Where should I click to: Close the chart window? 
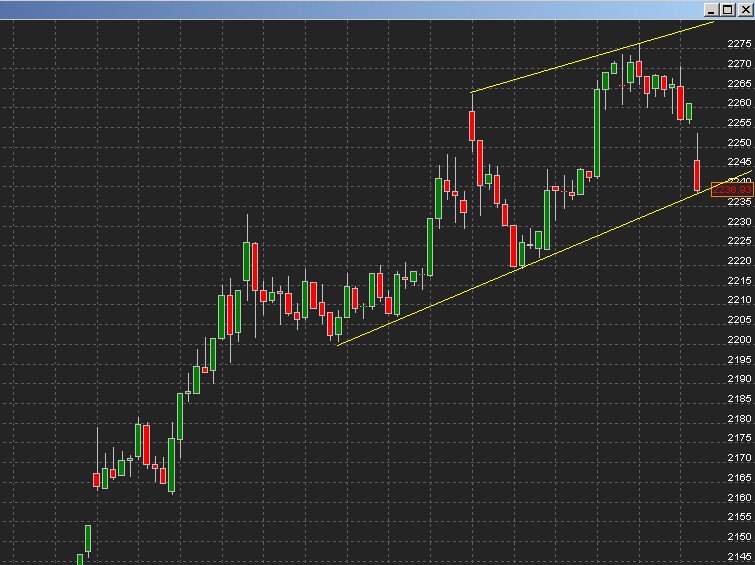point(744,10)
